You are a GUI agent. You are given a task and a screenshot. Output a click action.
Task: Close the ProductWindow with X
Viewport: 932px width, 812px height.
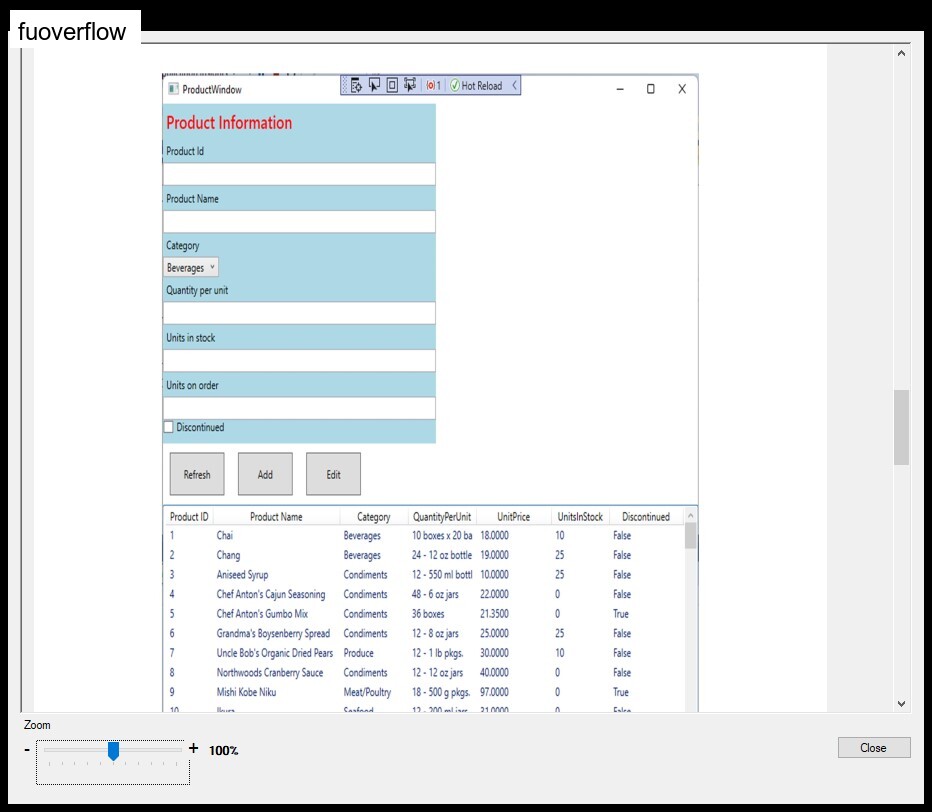682,89
